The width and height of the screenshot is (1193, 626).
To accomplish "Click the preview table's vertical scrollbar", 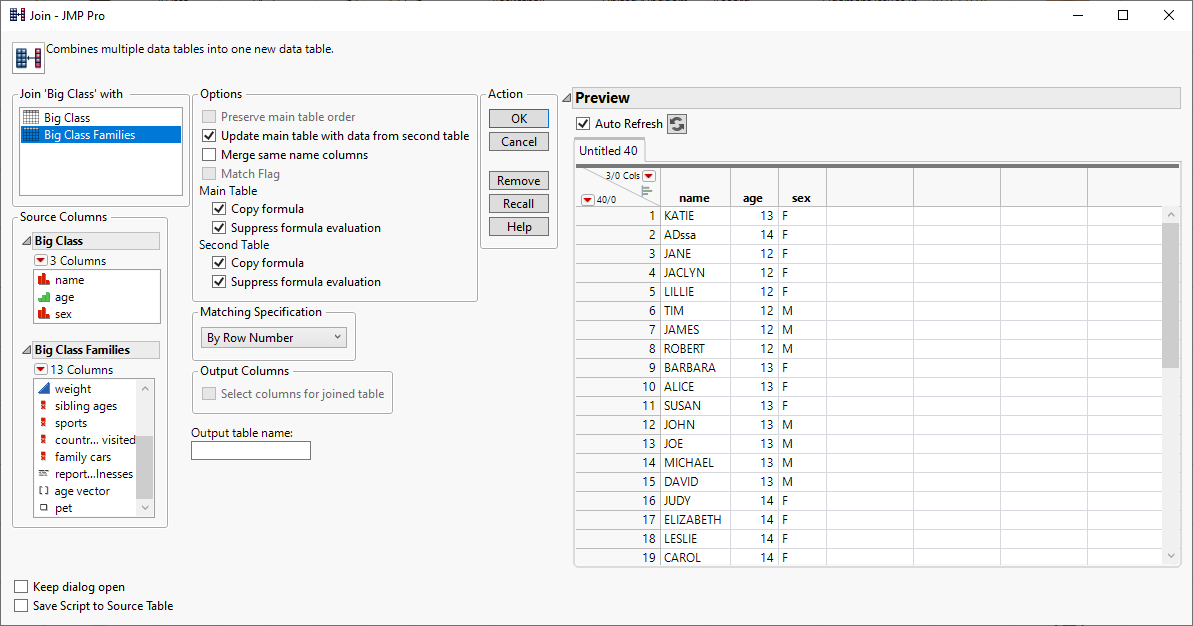I will (x=1171, y=300).
